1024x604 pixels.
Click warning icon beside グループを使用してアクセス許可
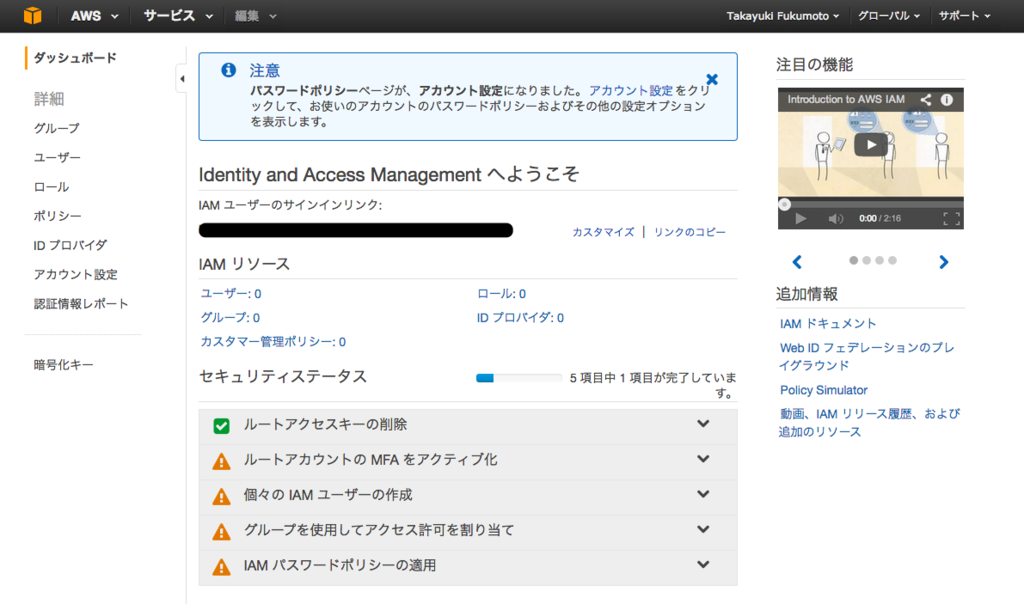pyautogui.click(x=221, y=532)
